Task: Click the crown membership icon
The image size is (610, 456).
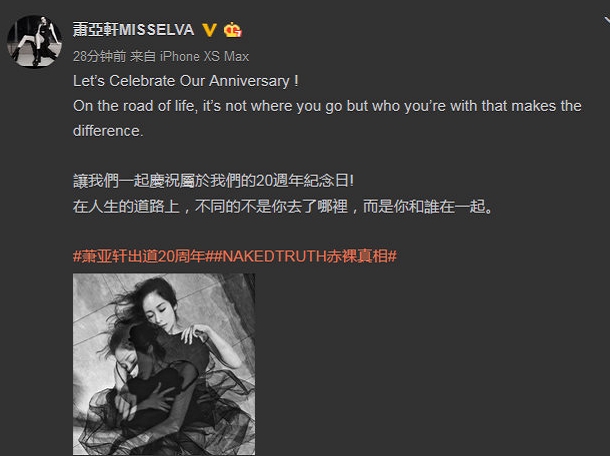Action: [x=232, y=30]
